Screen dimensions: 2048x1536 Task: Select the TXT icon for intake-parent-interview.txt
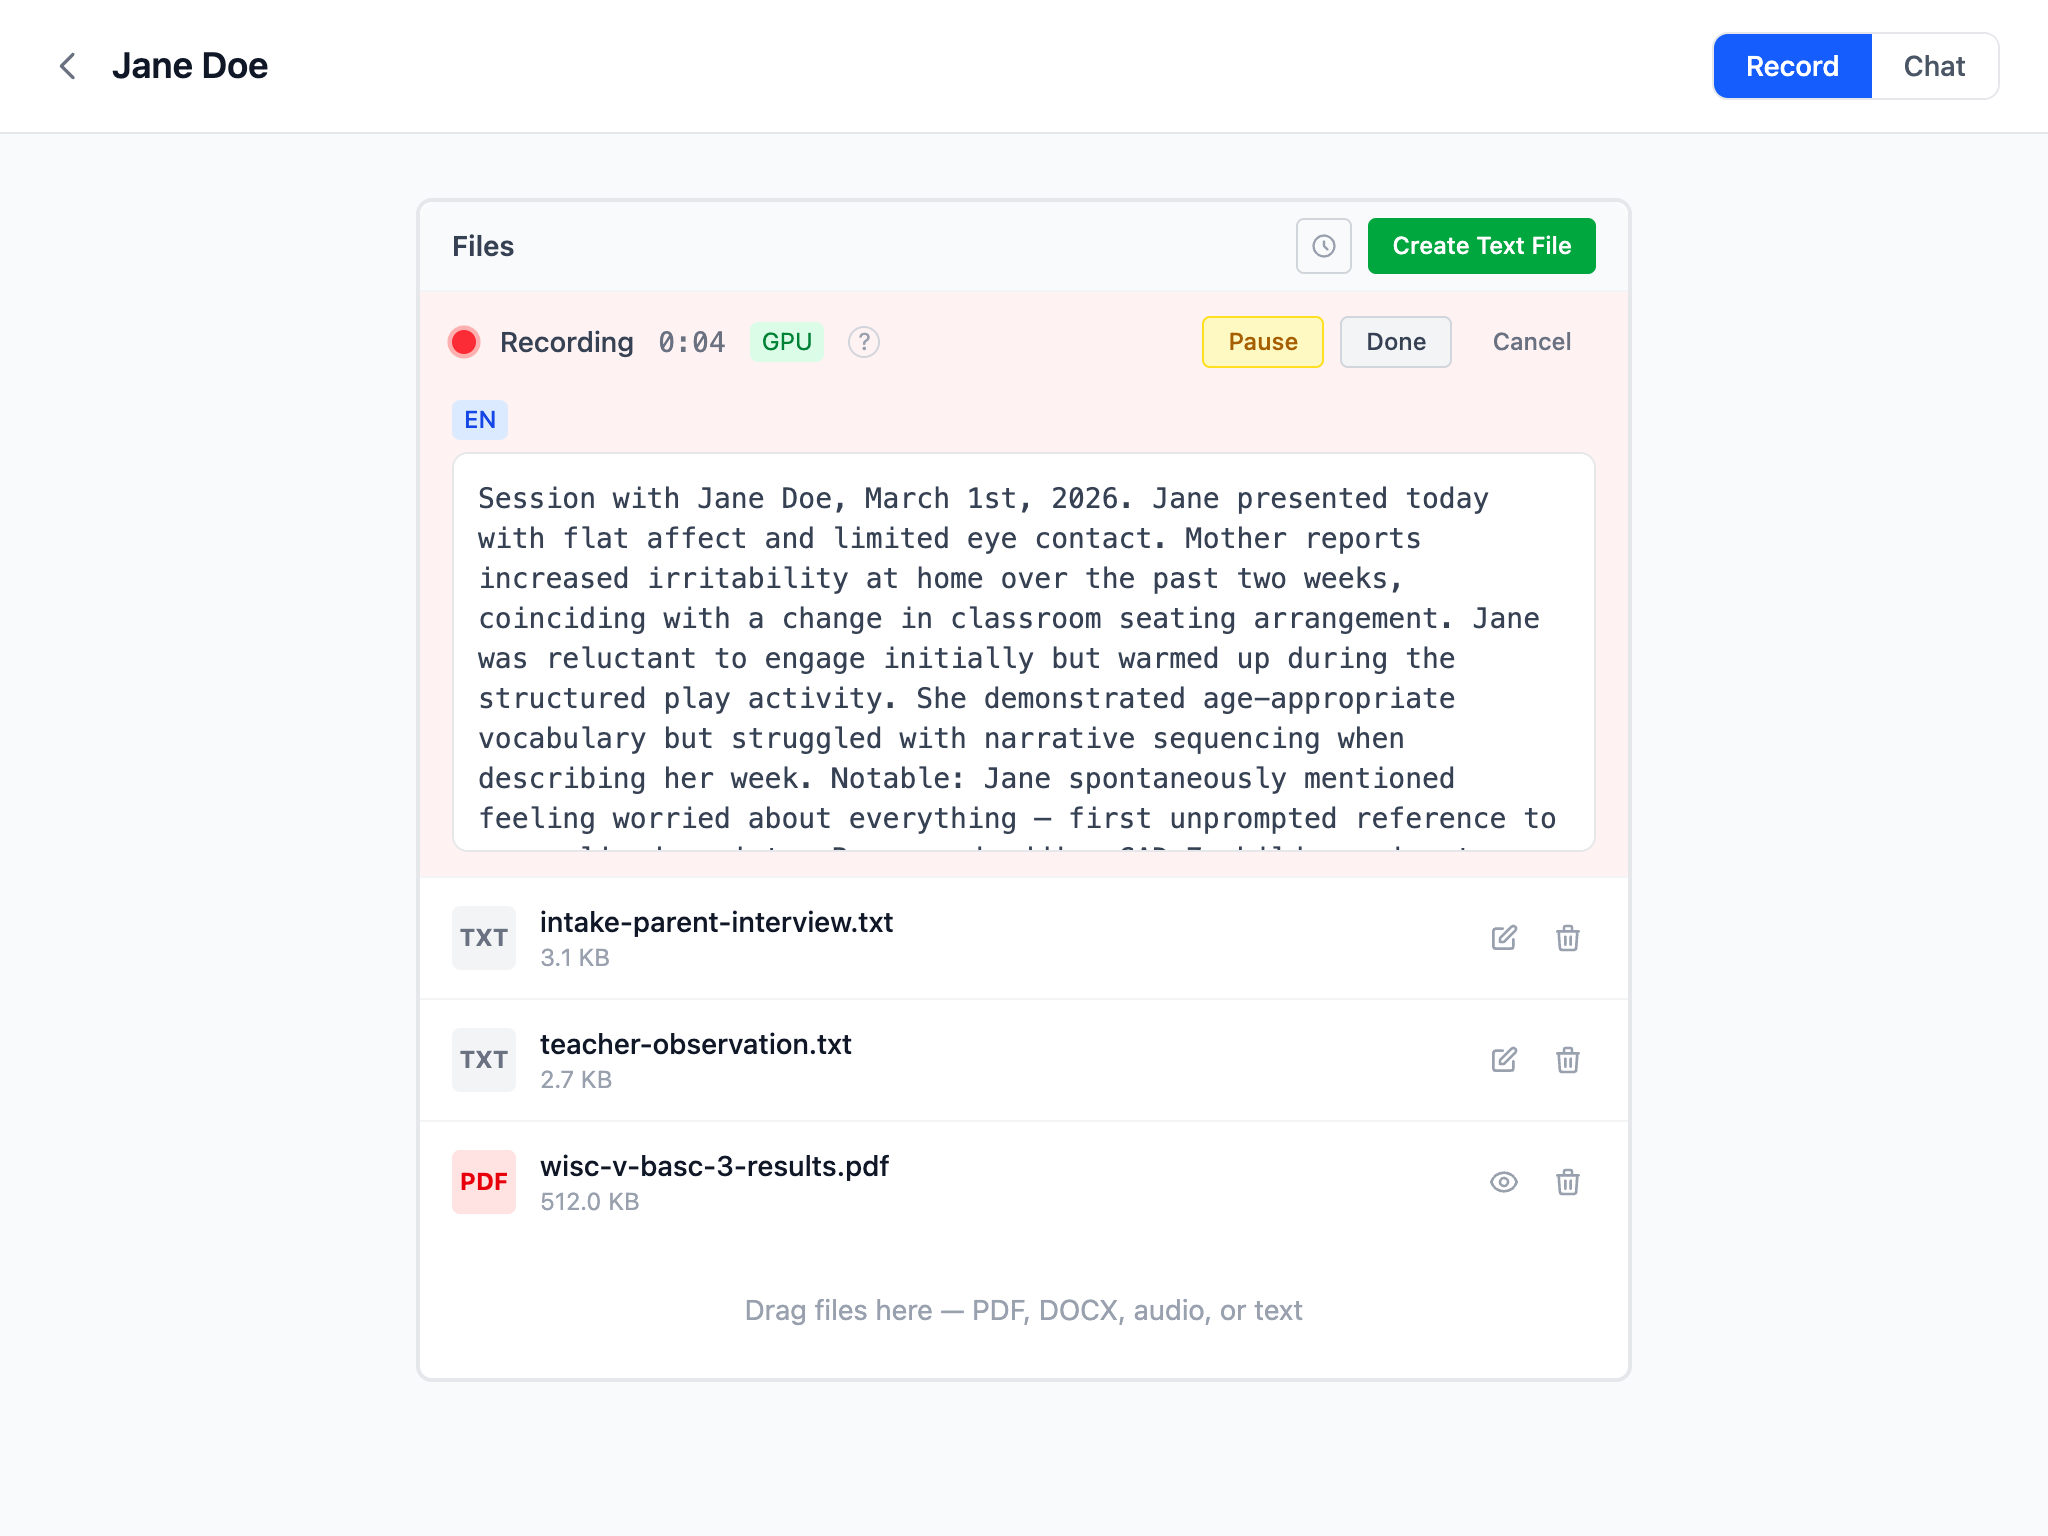coord(483,938)
